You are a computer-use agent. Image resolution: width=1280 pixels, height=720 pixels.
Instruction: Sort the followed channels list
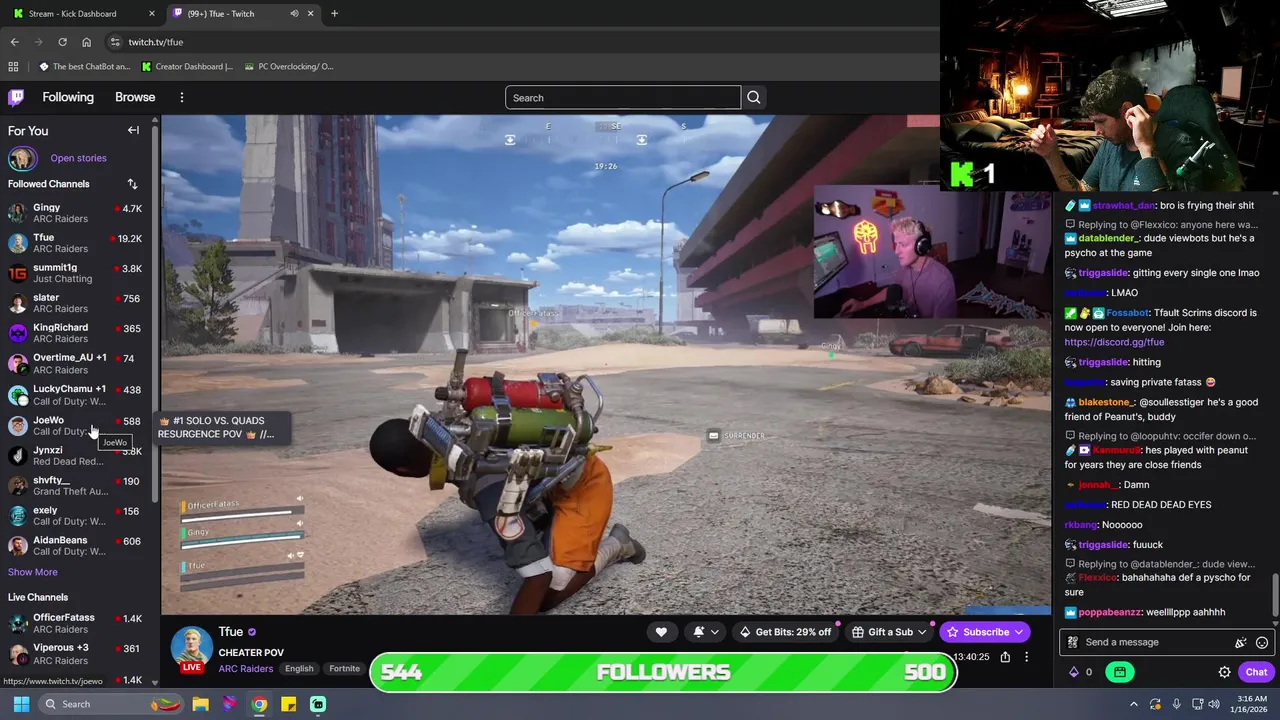pos(132,184)
